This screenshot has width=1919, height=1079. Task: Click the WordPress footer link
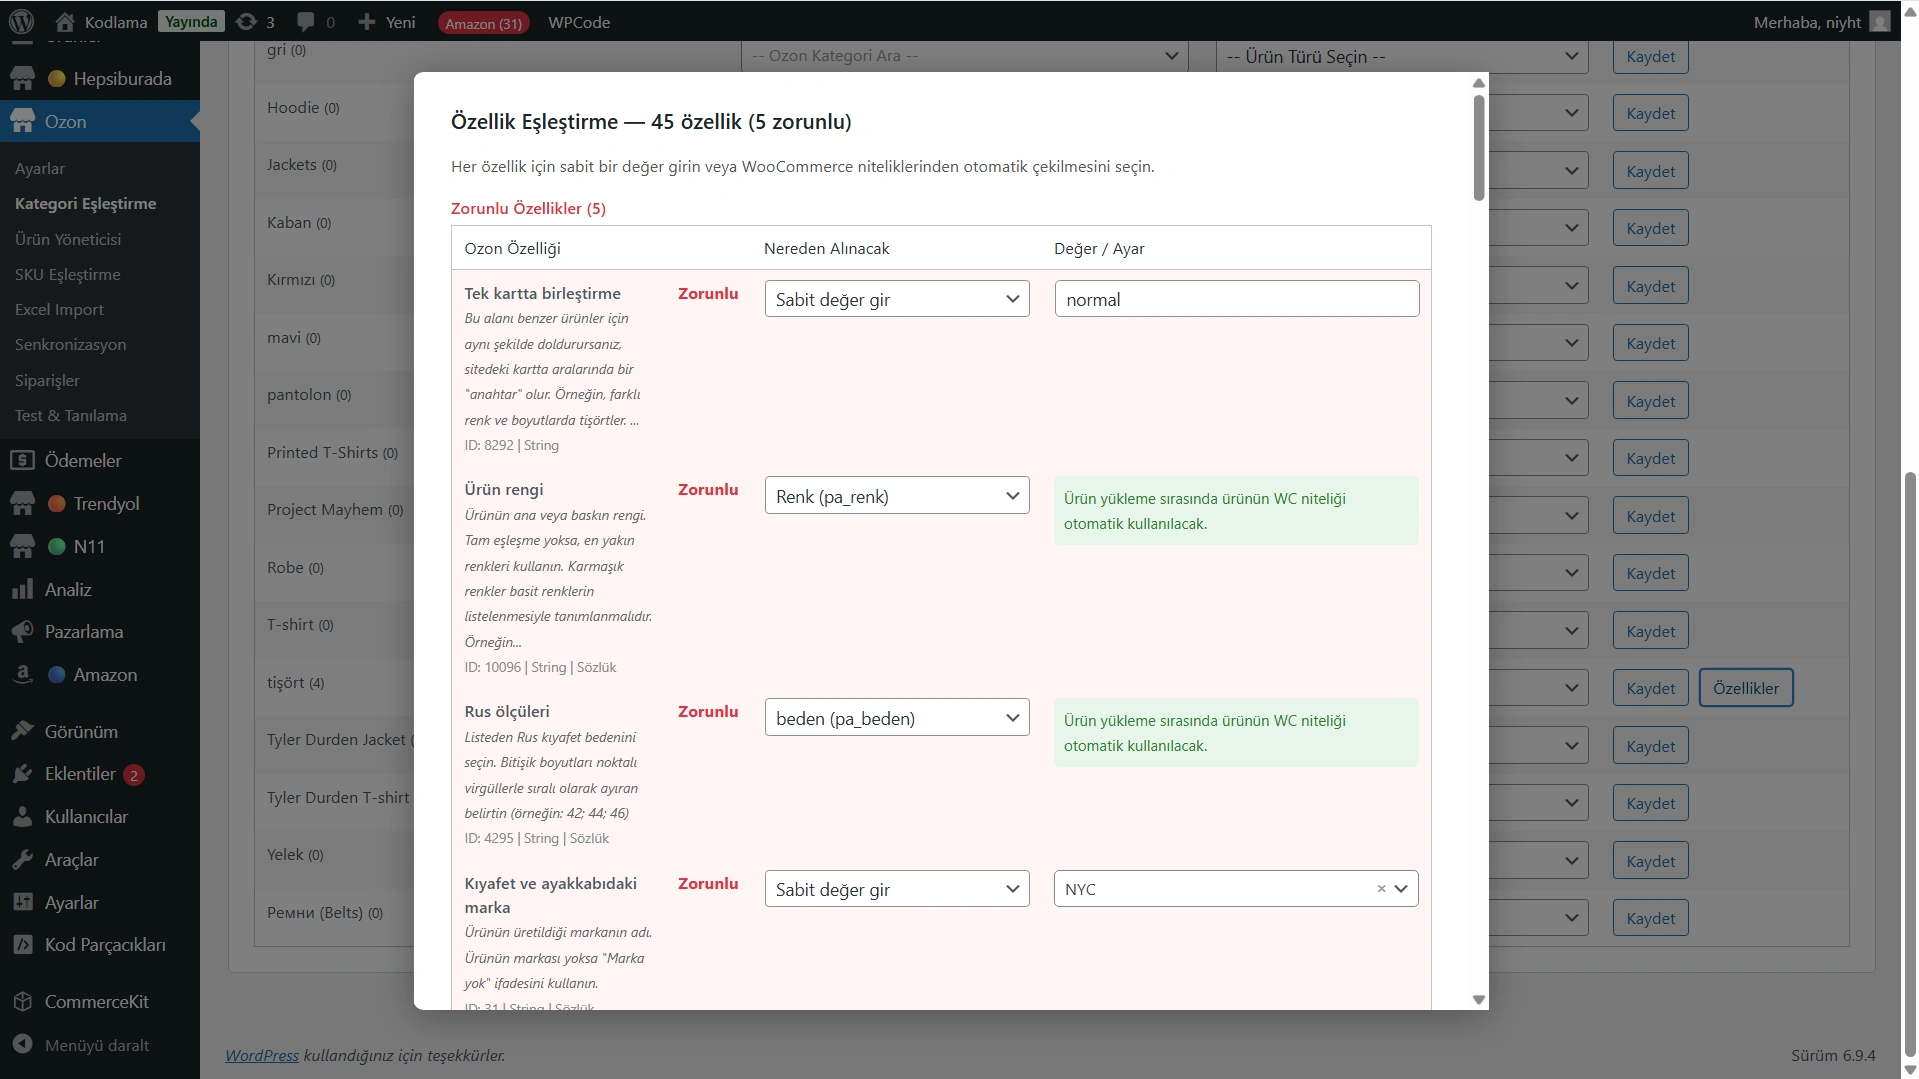(x=262, y=1055)
